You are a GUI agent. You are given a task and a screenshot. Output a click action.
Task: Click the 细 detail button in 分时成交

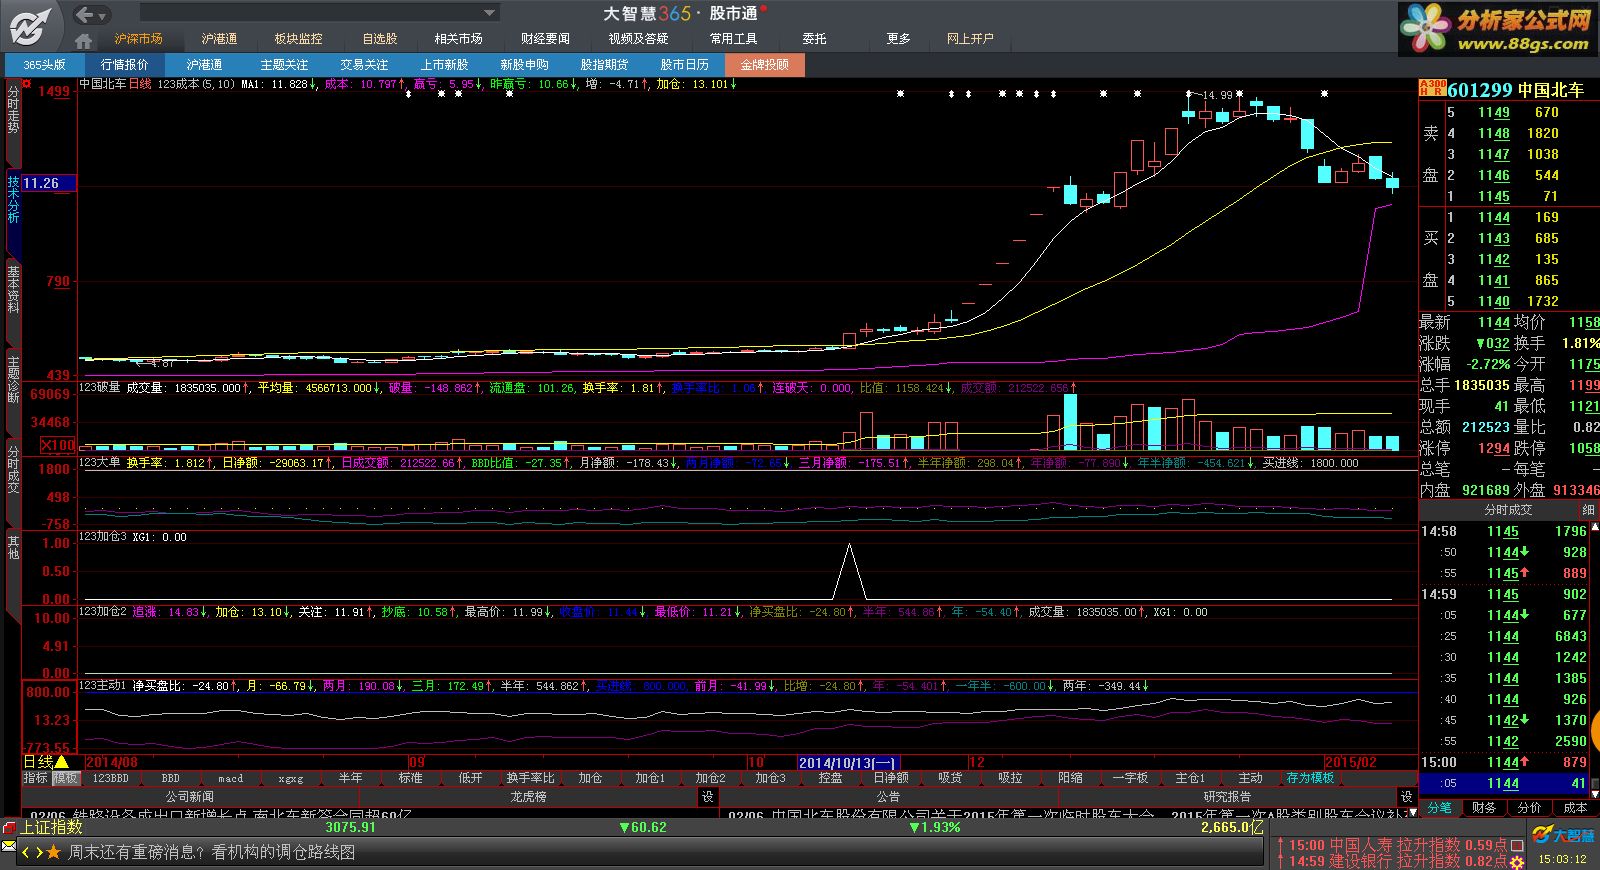click(x=1587, y=510)
